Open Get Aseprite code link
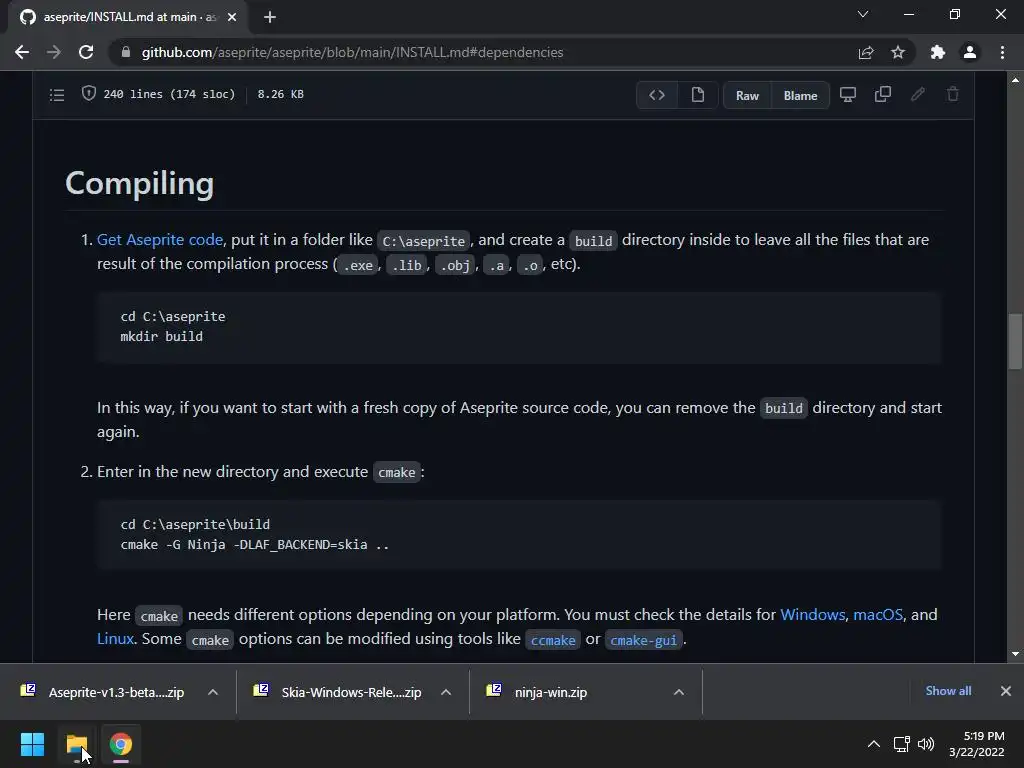The width and height of the screenshot is (1024, 768). pyautogui.click(x=160, y=240)
